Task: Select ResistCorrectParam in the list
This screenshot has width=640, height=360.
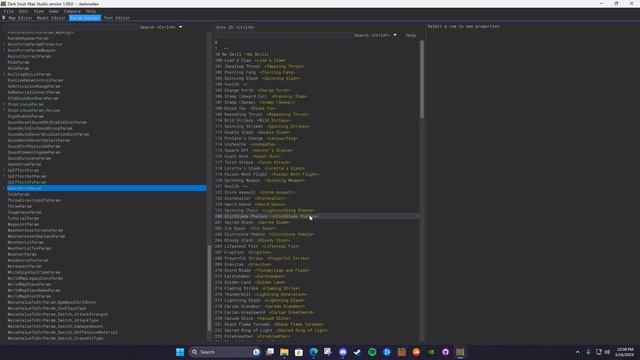Action: click(x=29, y=56)
